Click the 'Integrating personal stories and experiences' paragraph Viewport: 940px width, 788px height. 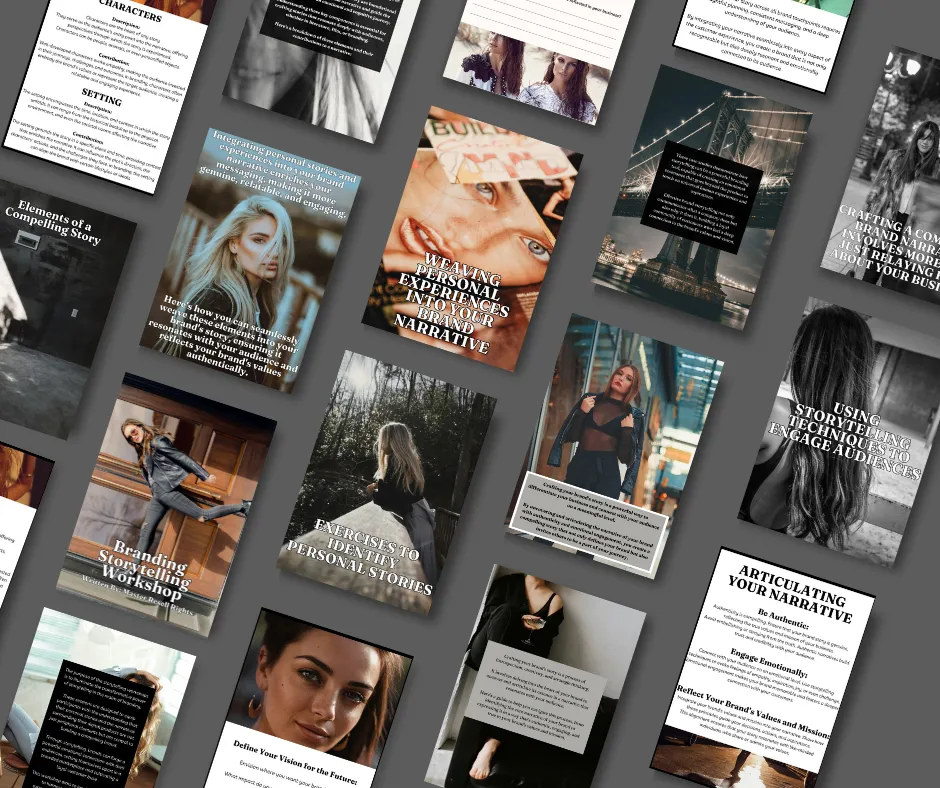(279, 174)
